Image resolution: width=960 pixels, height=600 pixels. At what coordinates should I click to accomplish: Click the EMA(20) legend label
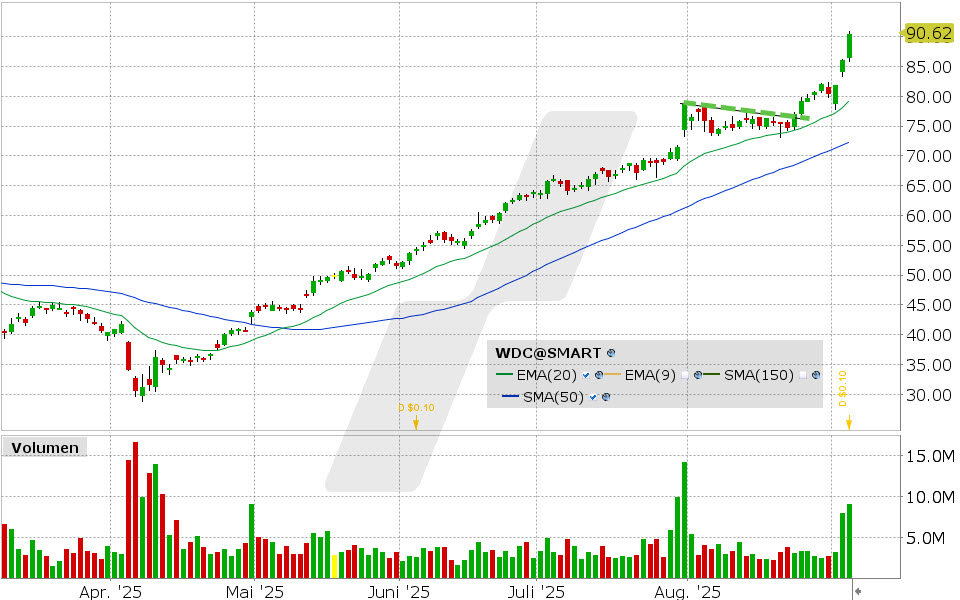547,375
